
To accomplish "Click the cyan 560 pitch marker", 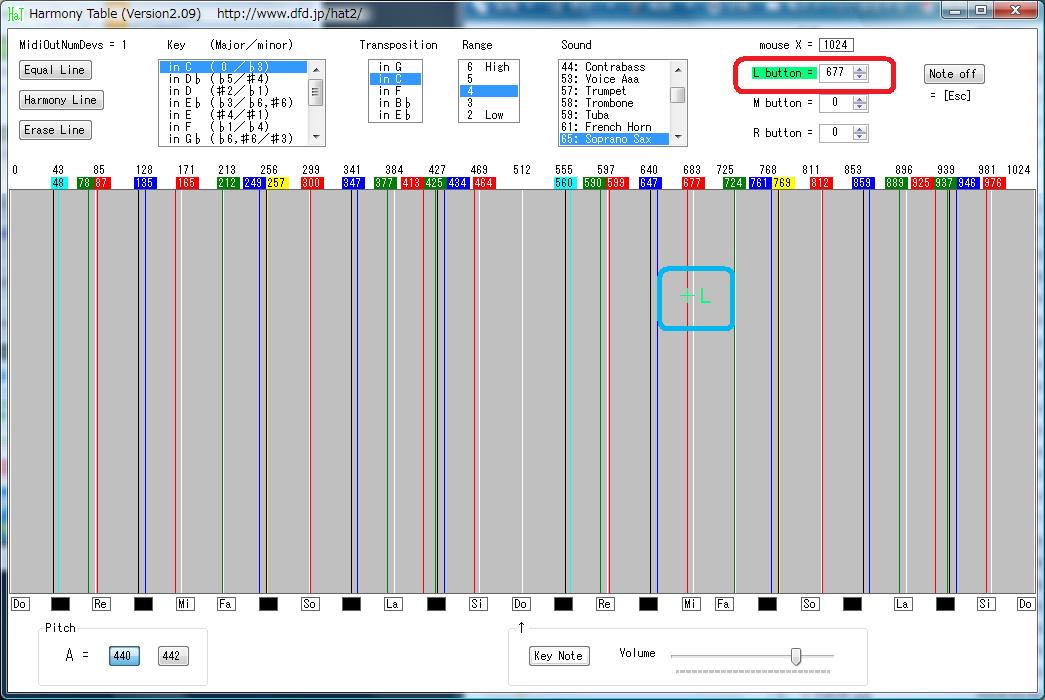I will pyautogui.click(x=564, y=183).
